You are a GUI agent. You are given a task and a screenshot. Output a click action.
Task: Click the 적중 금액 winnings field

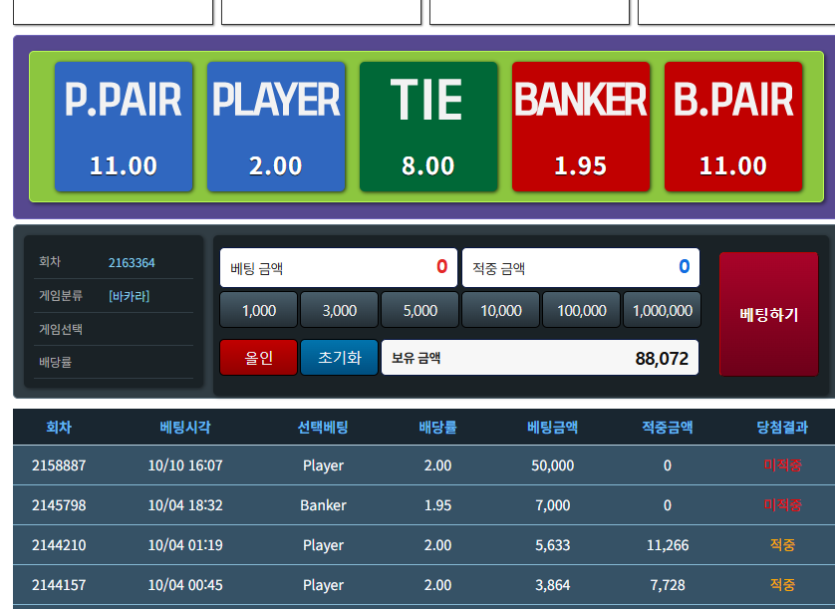580,267
